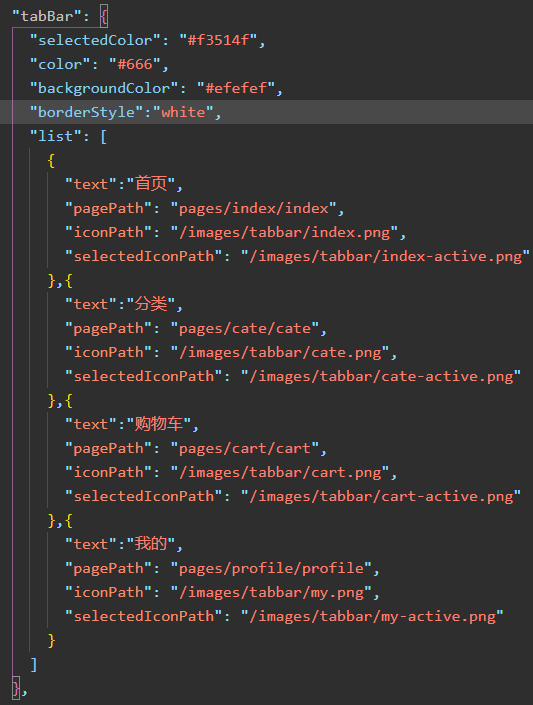Click the "/images/tabbar/cate.png" value
The width and height of the screenshot is (533, 705).
(x=280, y=352)
